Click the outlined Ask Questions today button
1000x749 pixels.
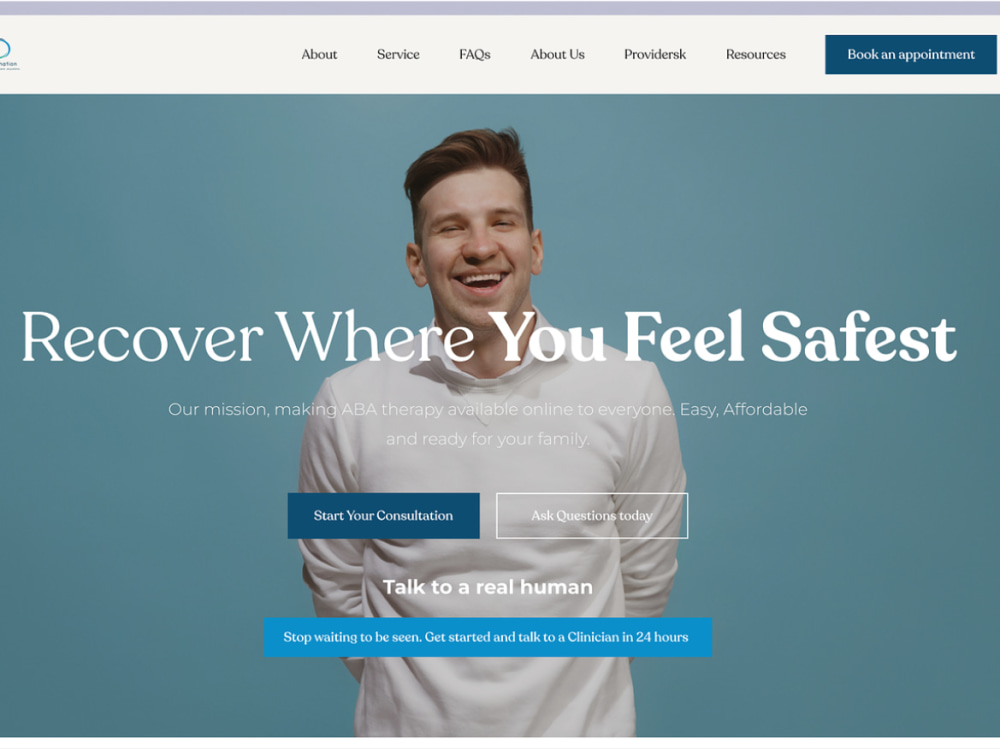click(x=592, y=515)
